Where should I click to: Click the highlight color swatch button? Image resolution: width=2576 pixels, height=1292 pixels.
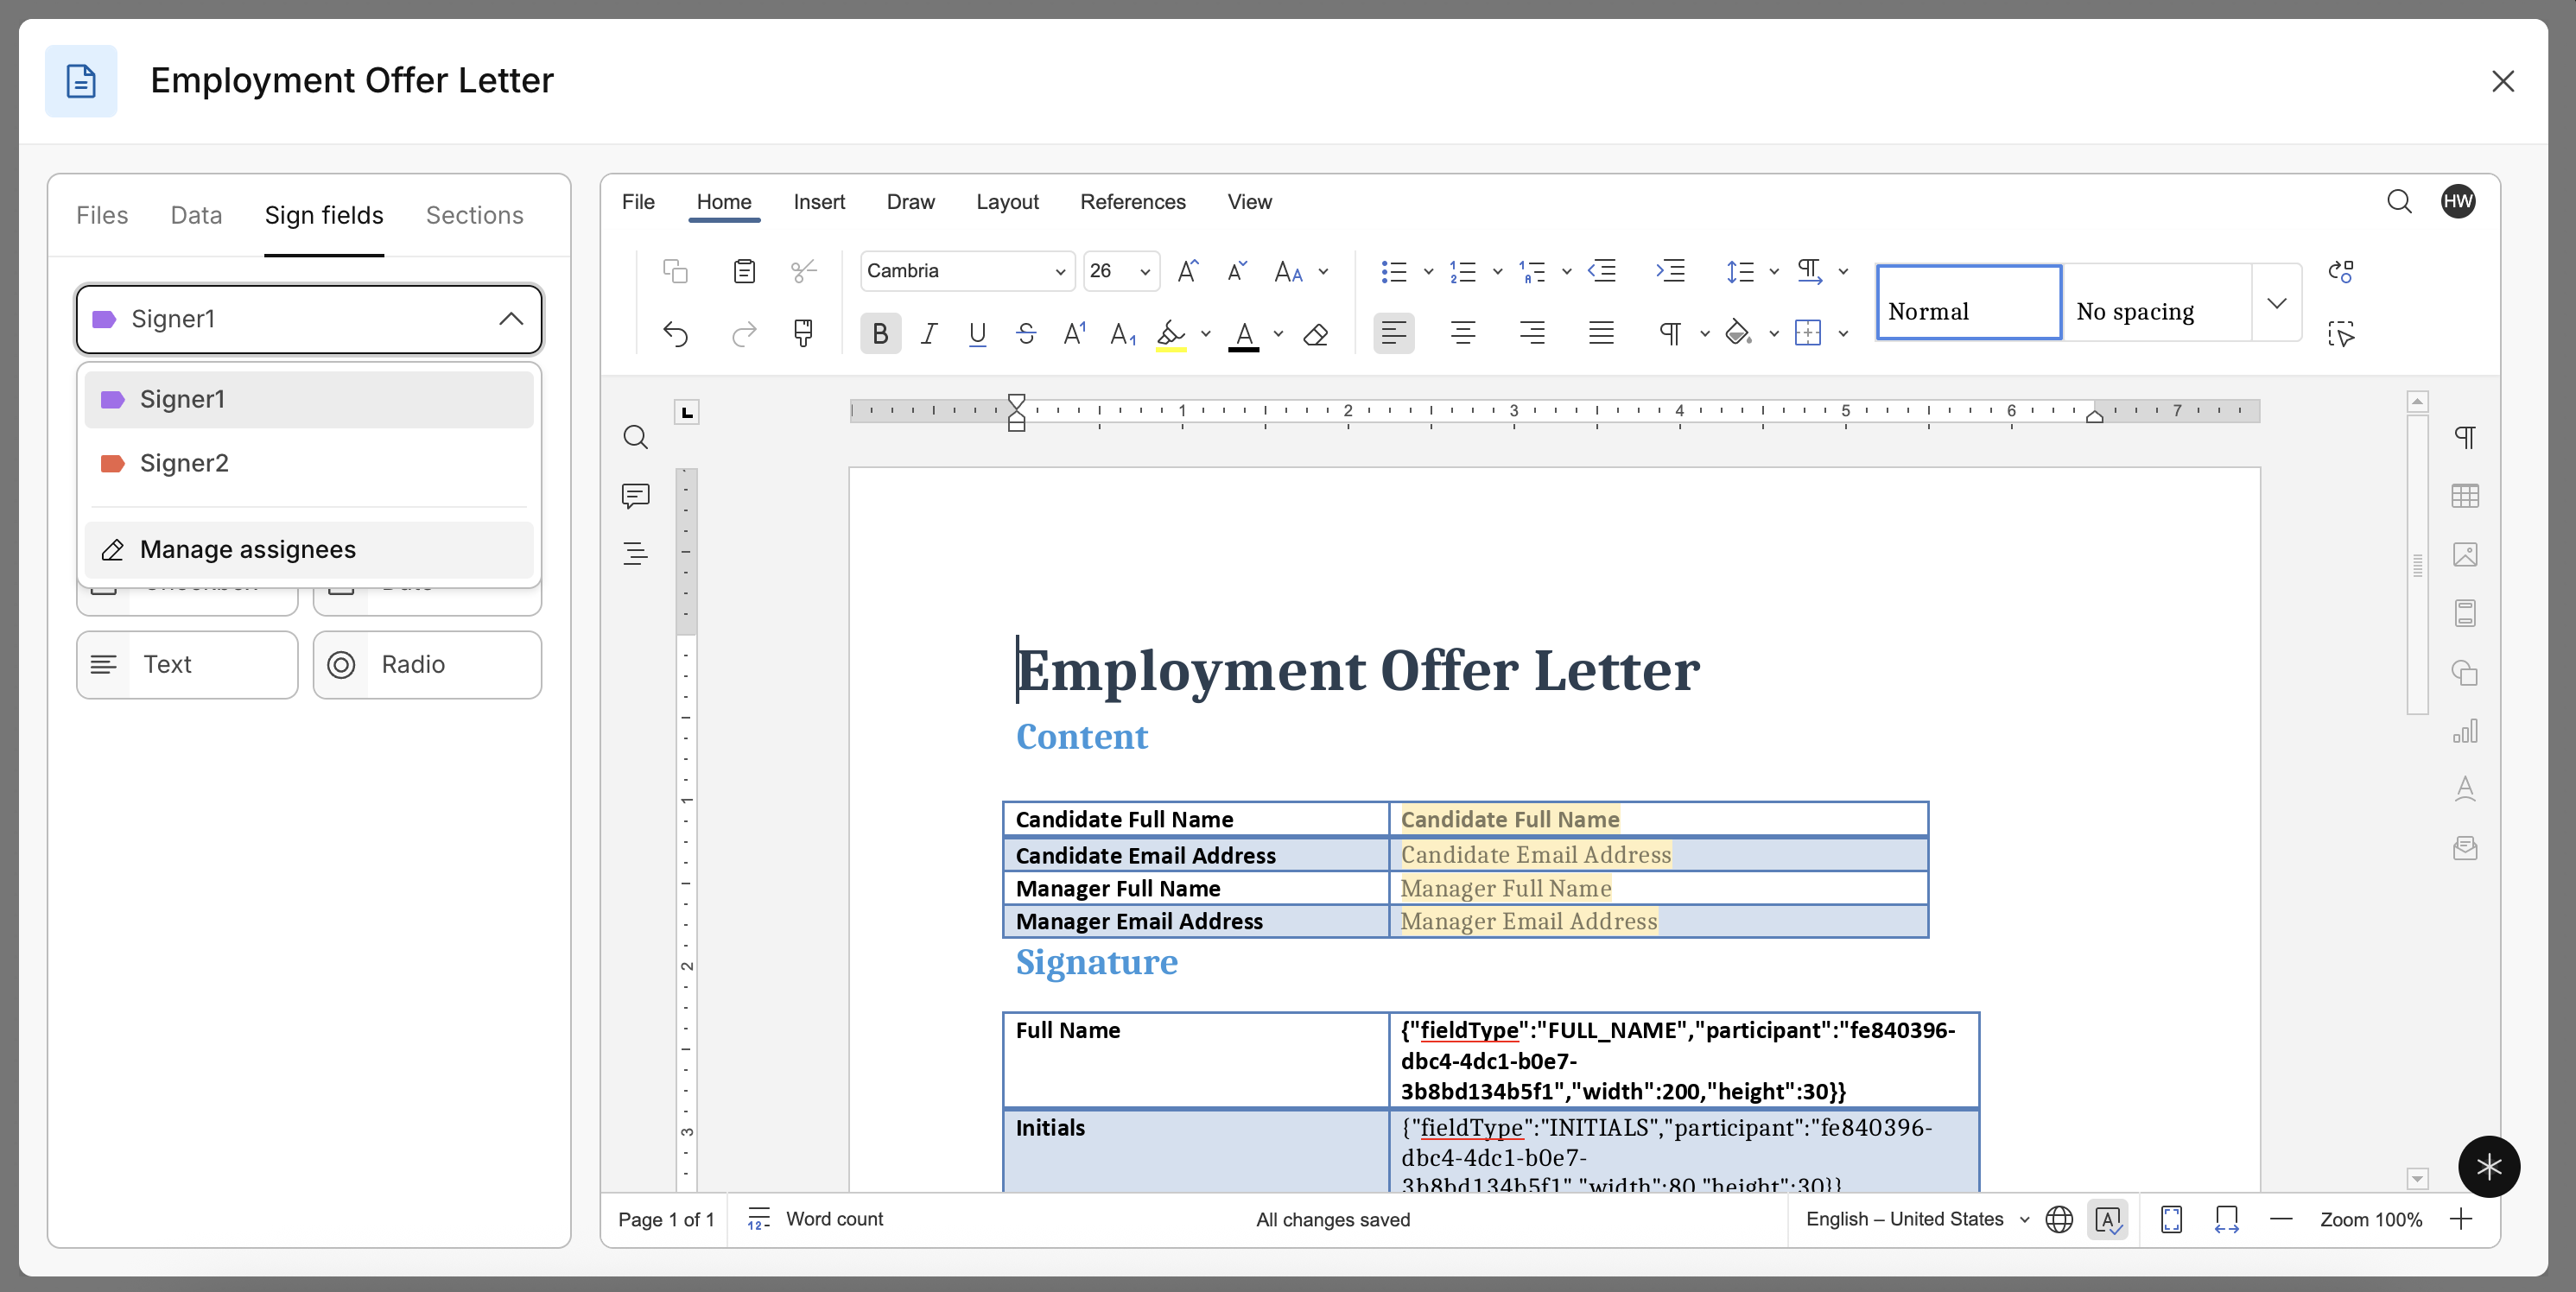1171,334
